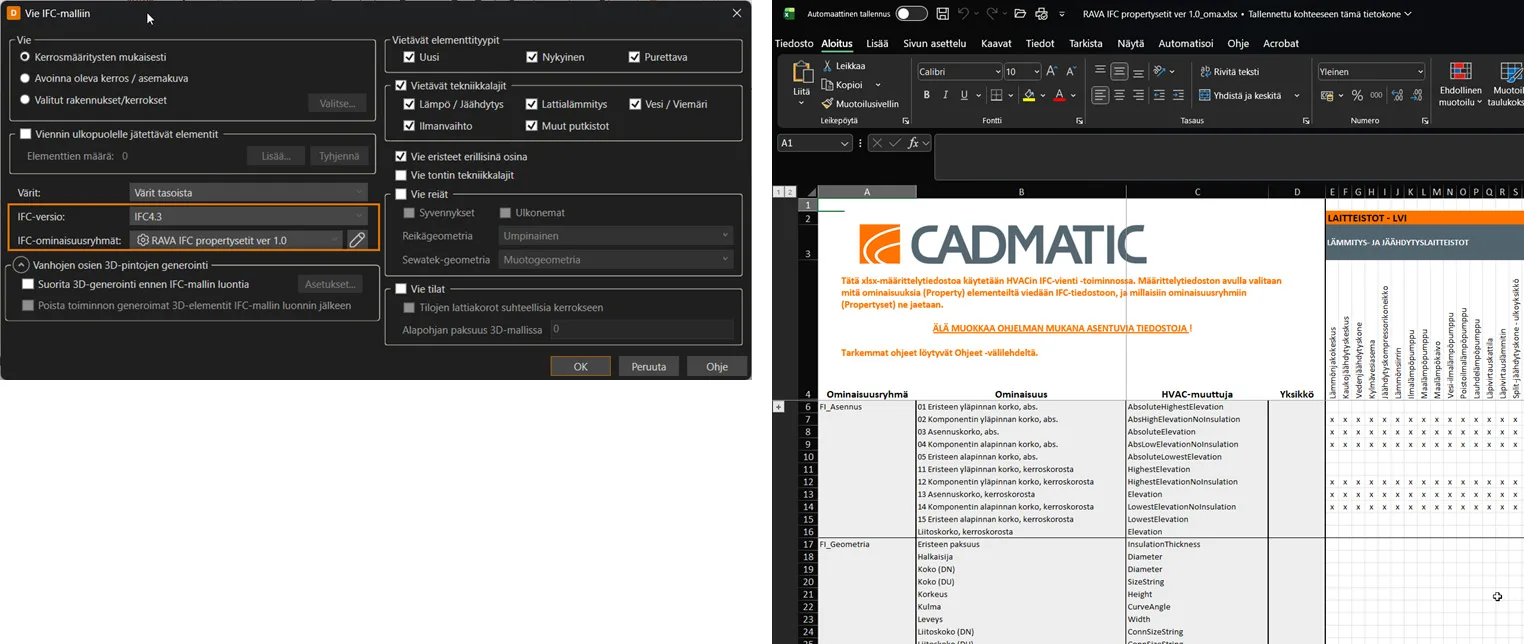Screen dimensions: 1524x644
Task: Uncheck the Lattialämmitys checkbox
Action: tap(532, 104)
